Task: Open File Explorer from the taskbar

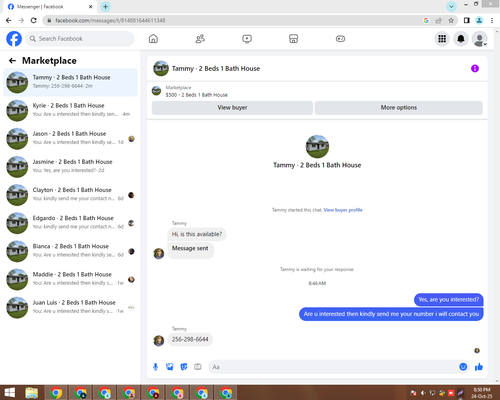Action: click(x=32, y=393)
